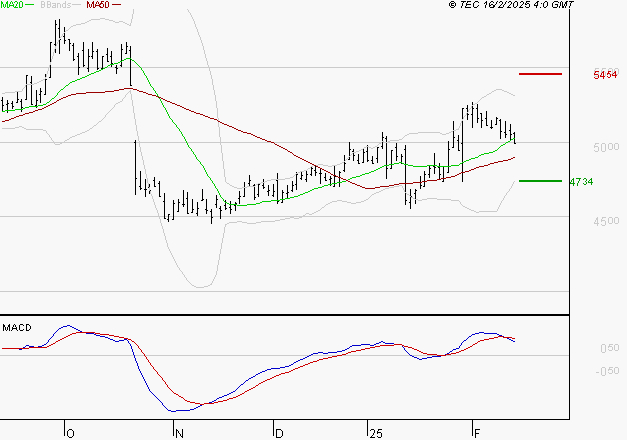Click the MA20 legend label

click(x=12, y=5)
